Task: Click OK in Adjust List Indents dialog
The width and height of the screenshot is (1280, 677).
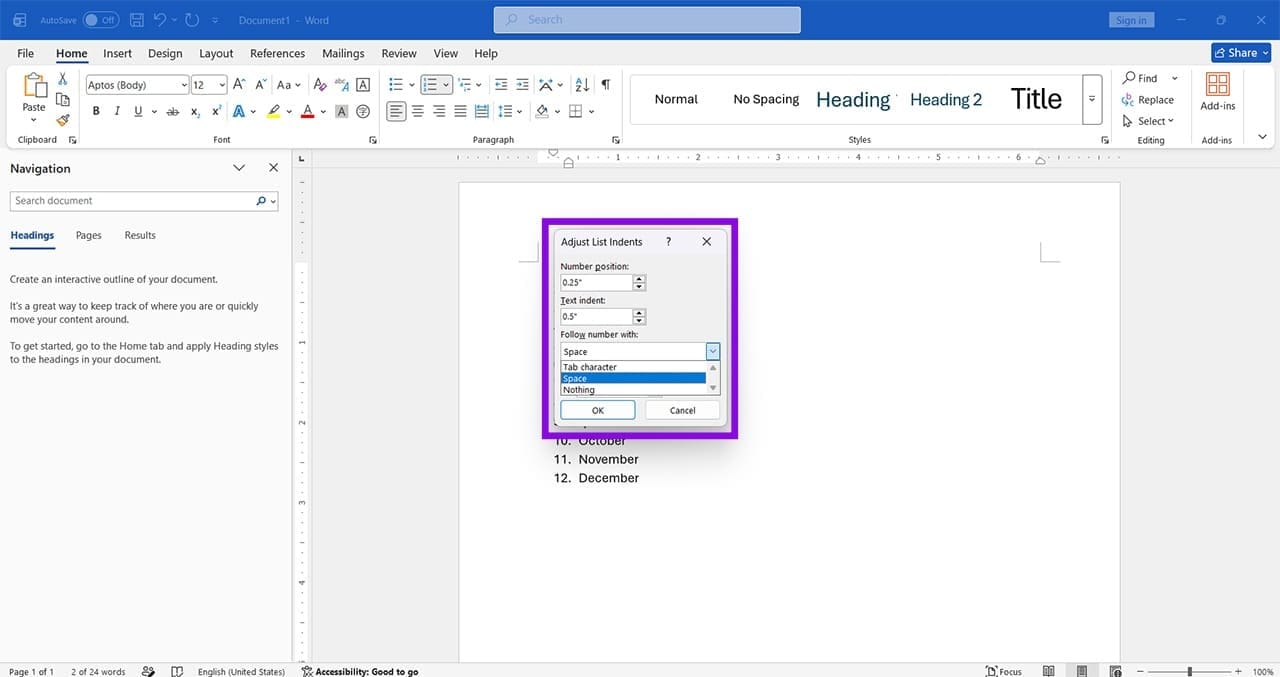Action: click(598, 410)
